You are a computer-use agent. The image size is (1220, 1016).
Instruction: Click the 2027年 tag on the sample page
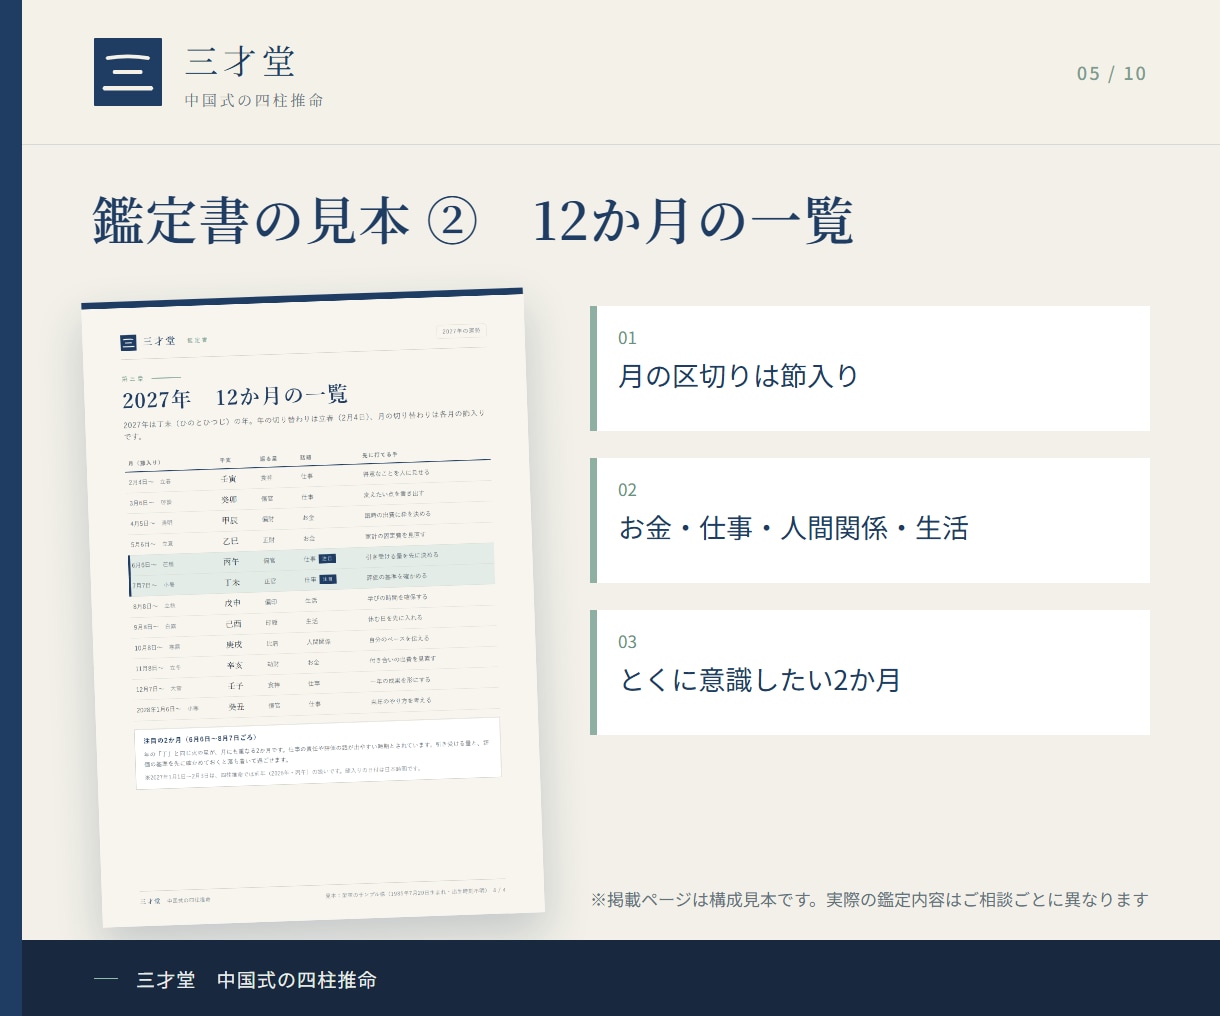click(462, 330)
